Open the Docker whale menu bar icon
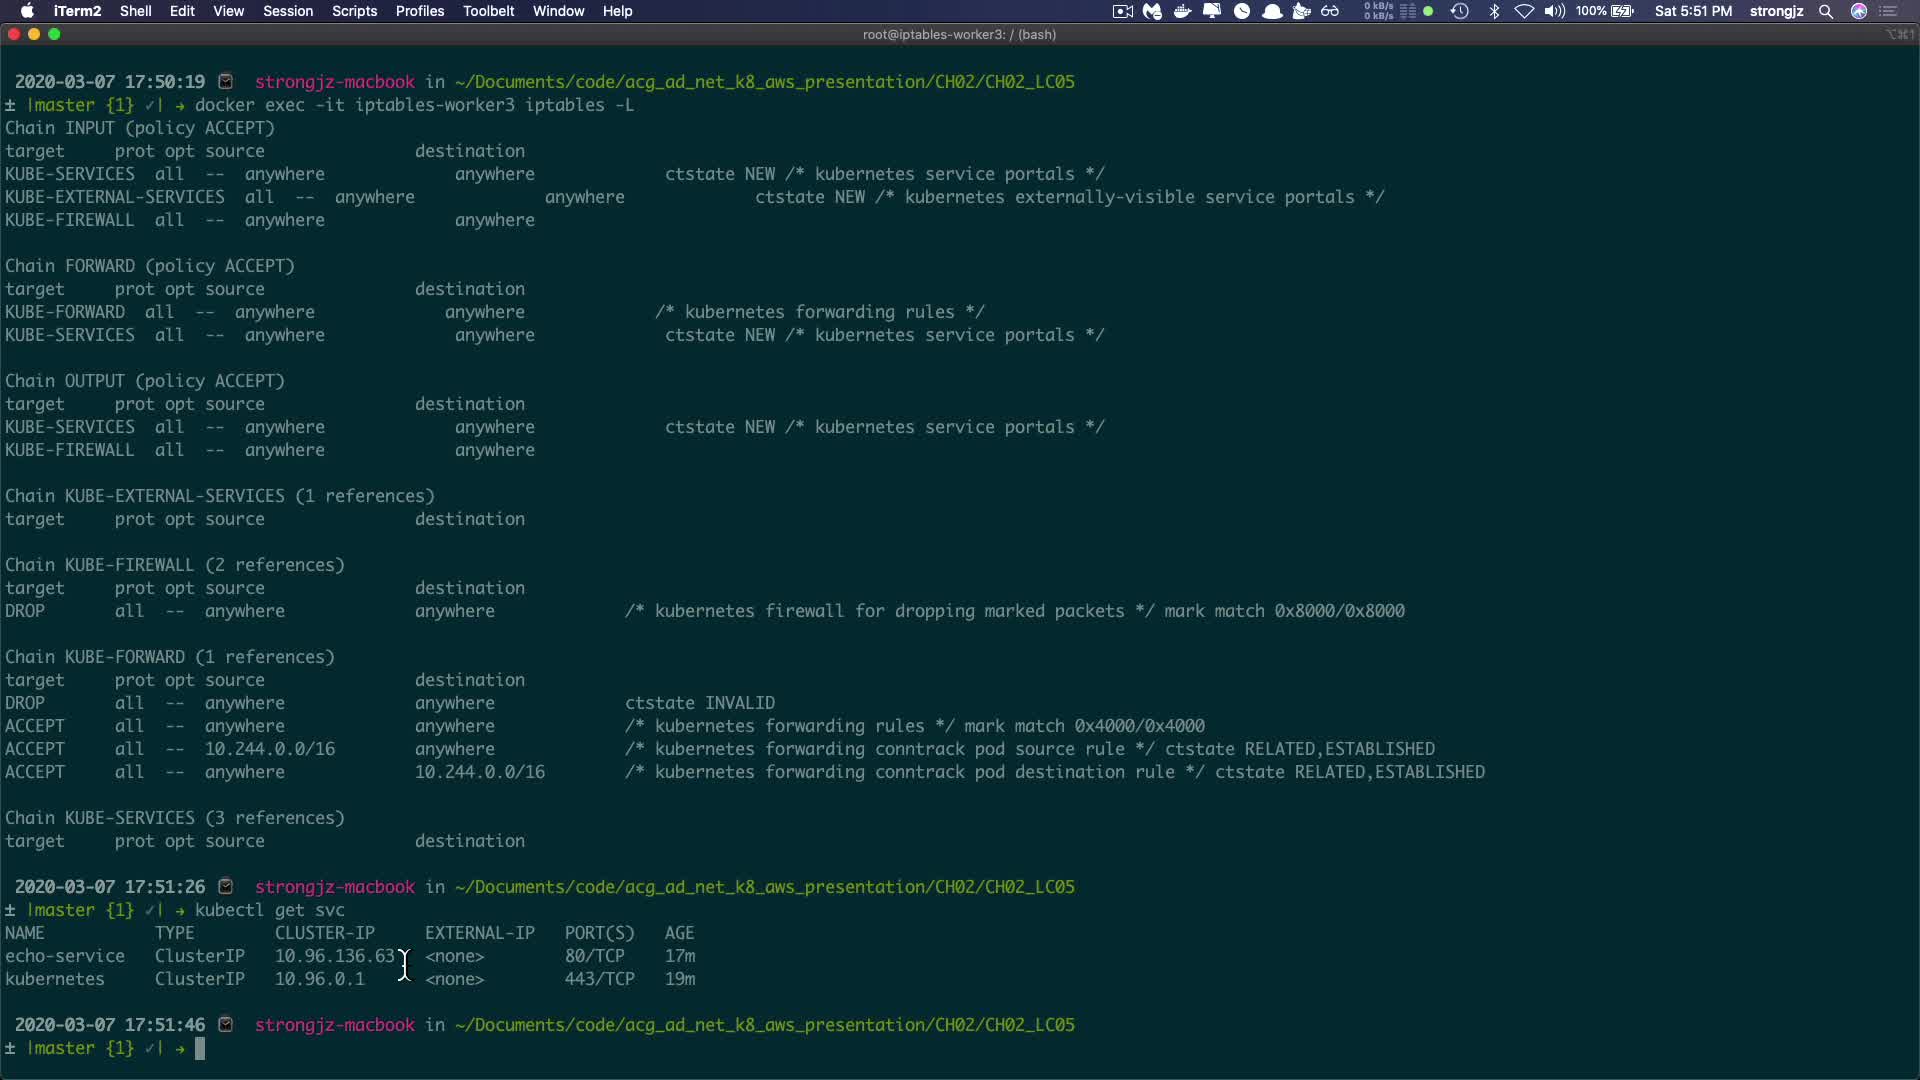The height and width of the screenshot is (1080, 1920). click(1182, 11)
